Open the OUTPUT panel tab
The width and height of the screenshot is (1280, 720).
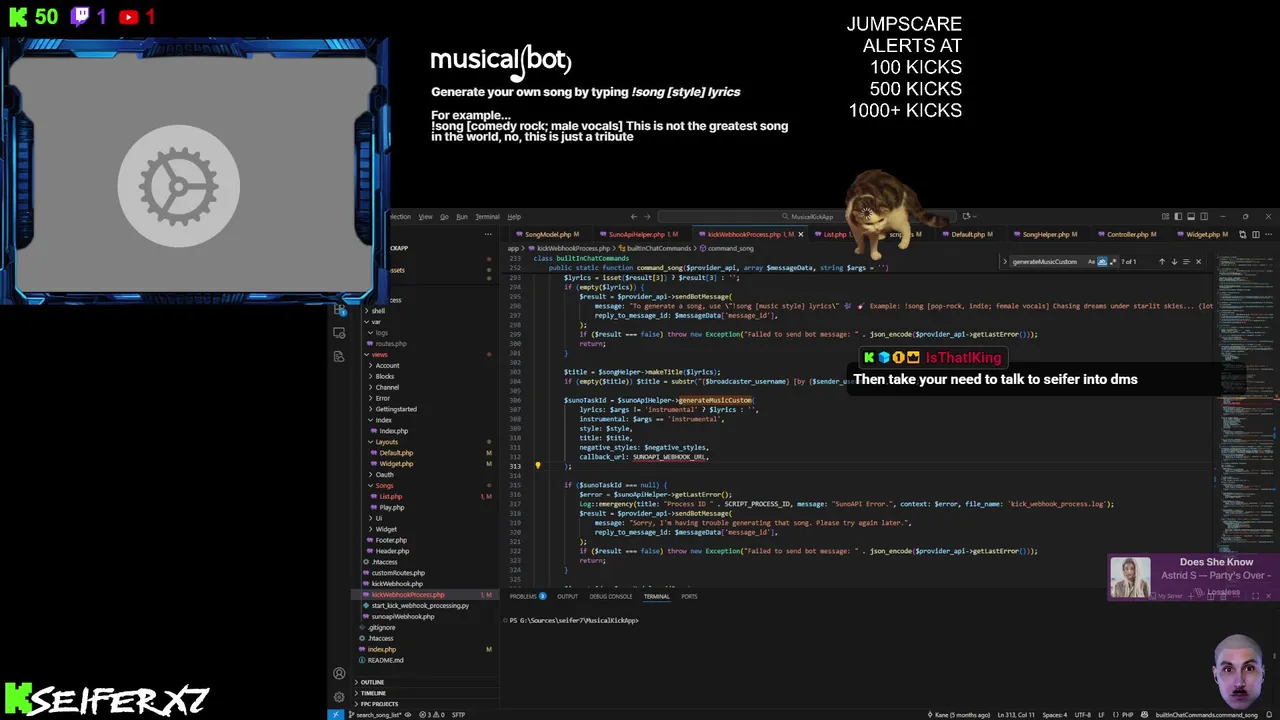click(x=568, y=596)
